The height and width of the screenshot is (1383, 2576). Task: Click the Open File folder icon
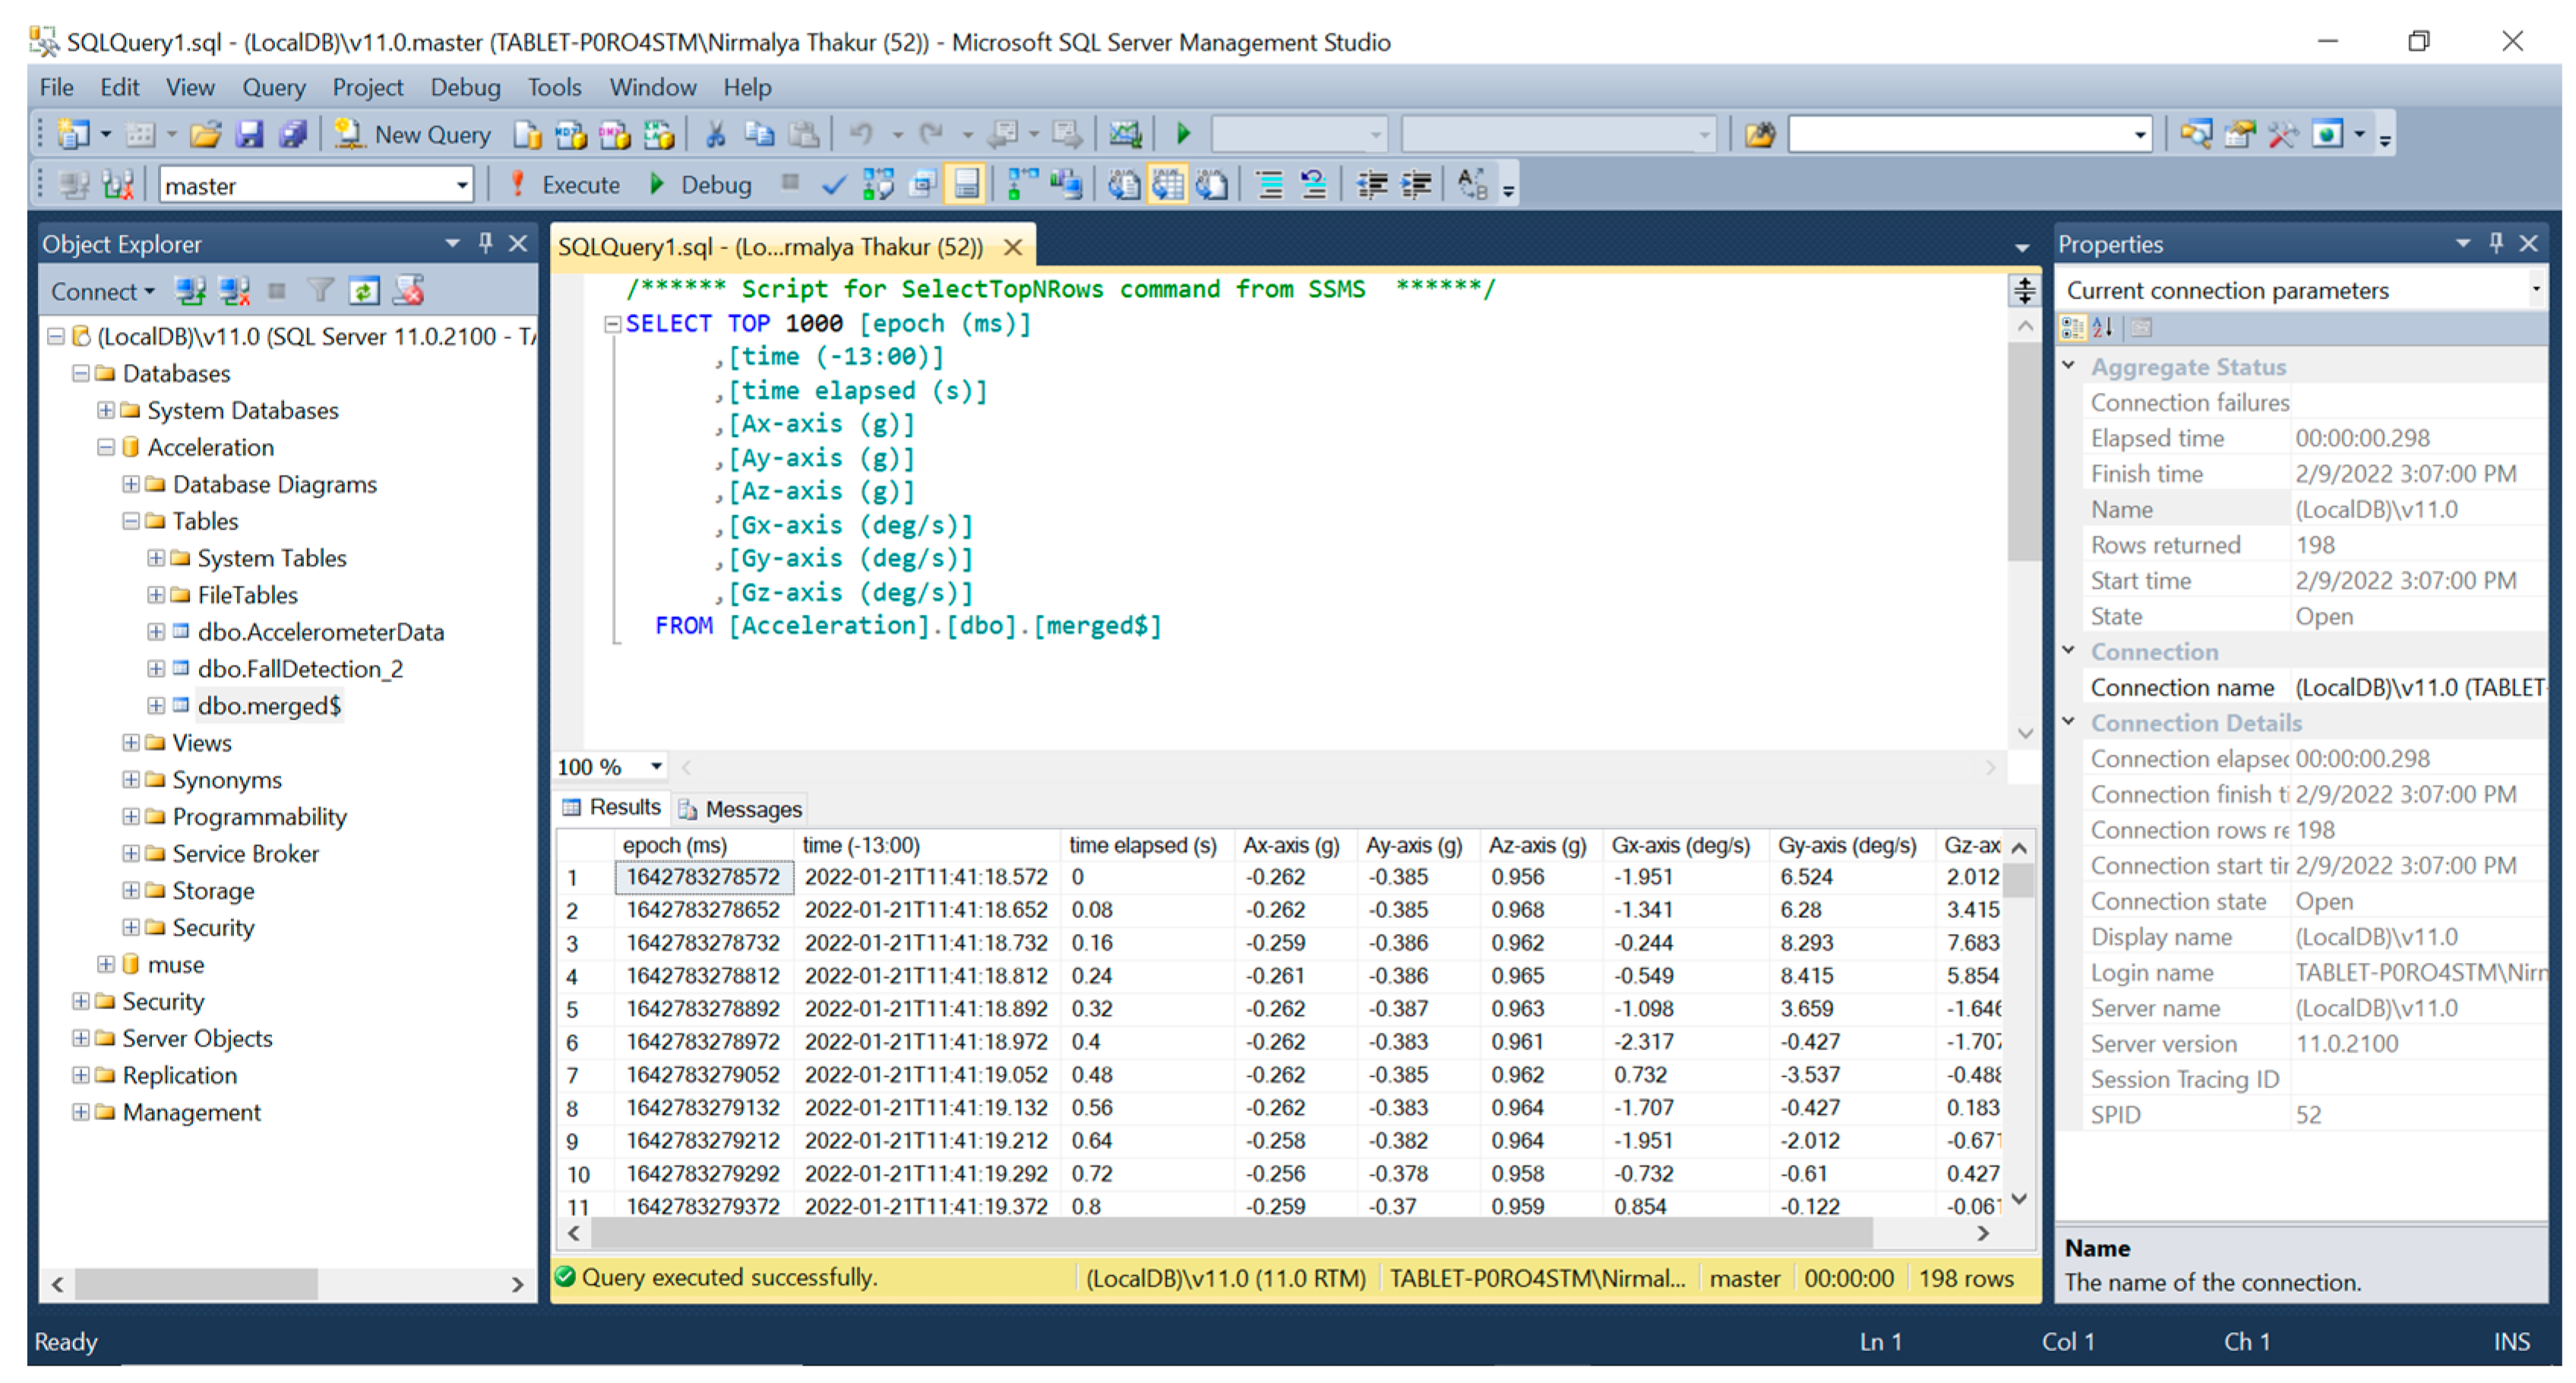(205, 135)
